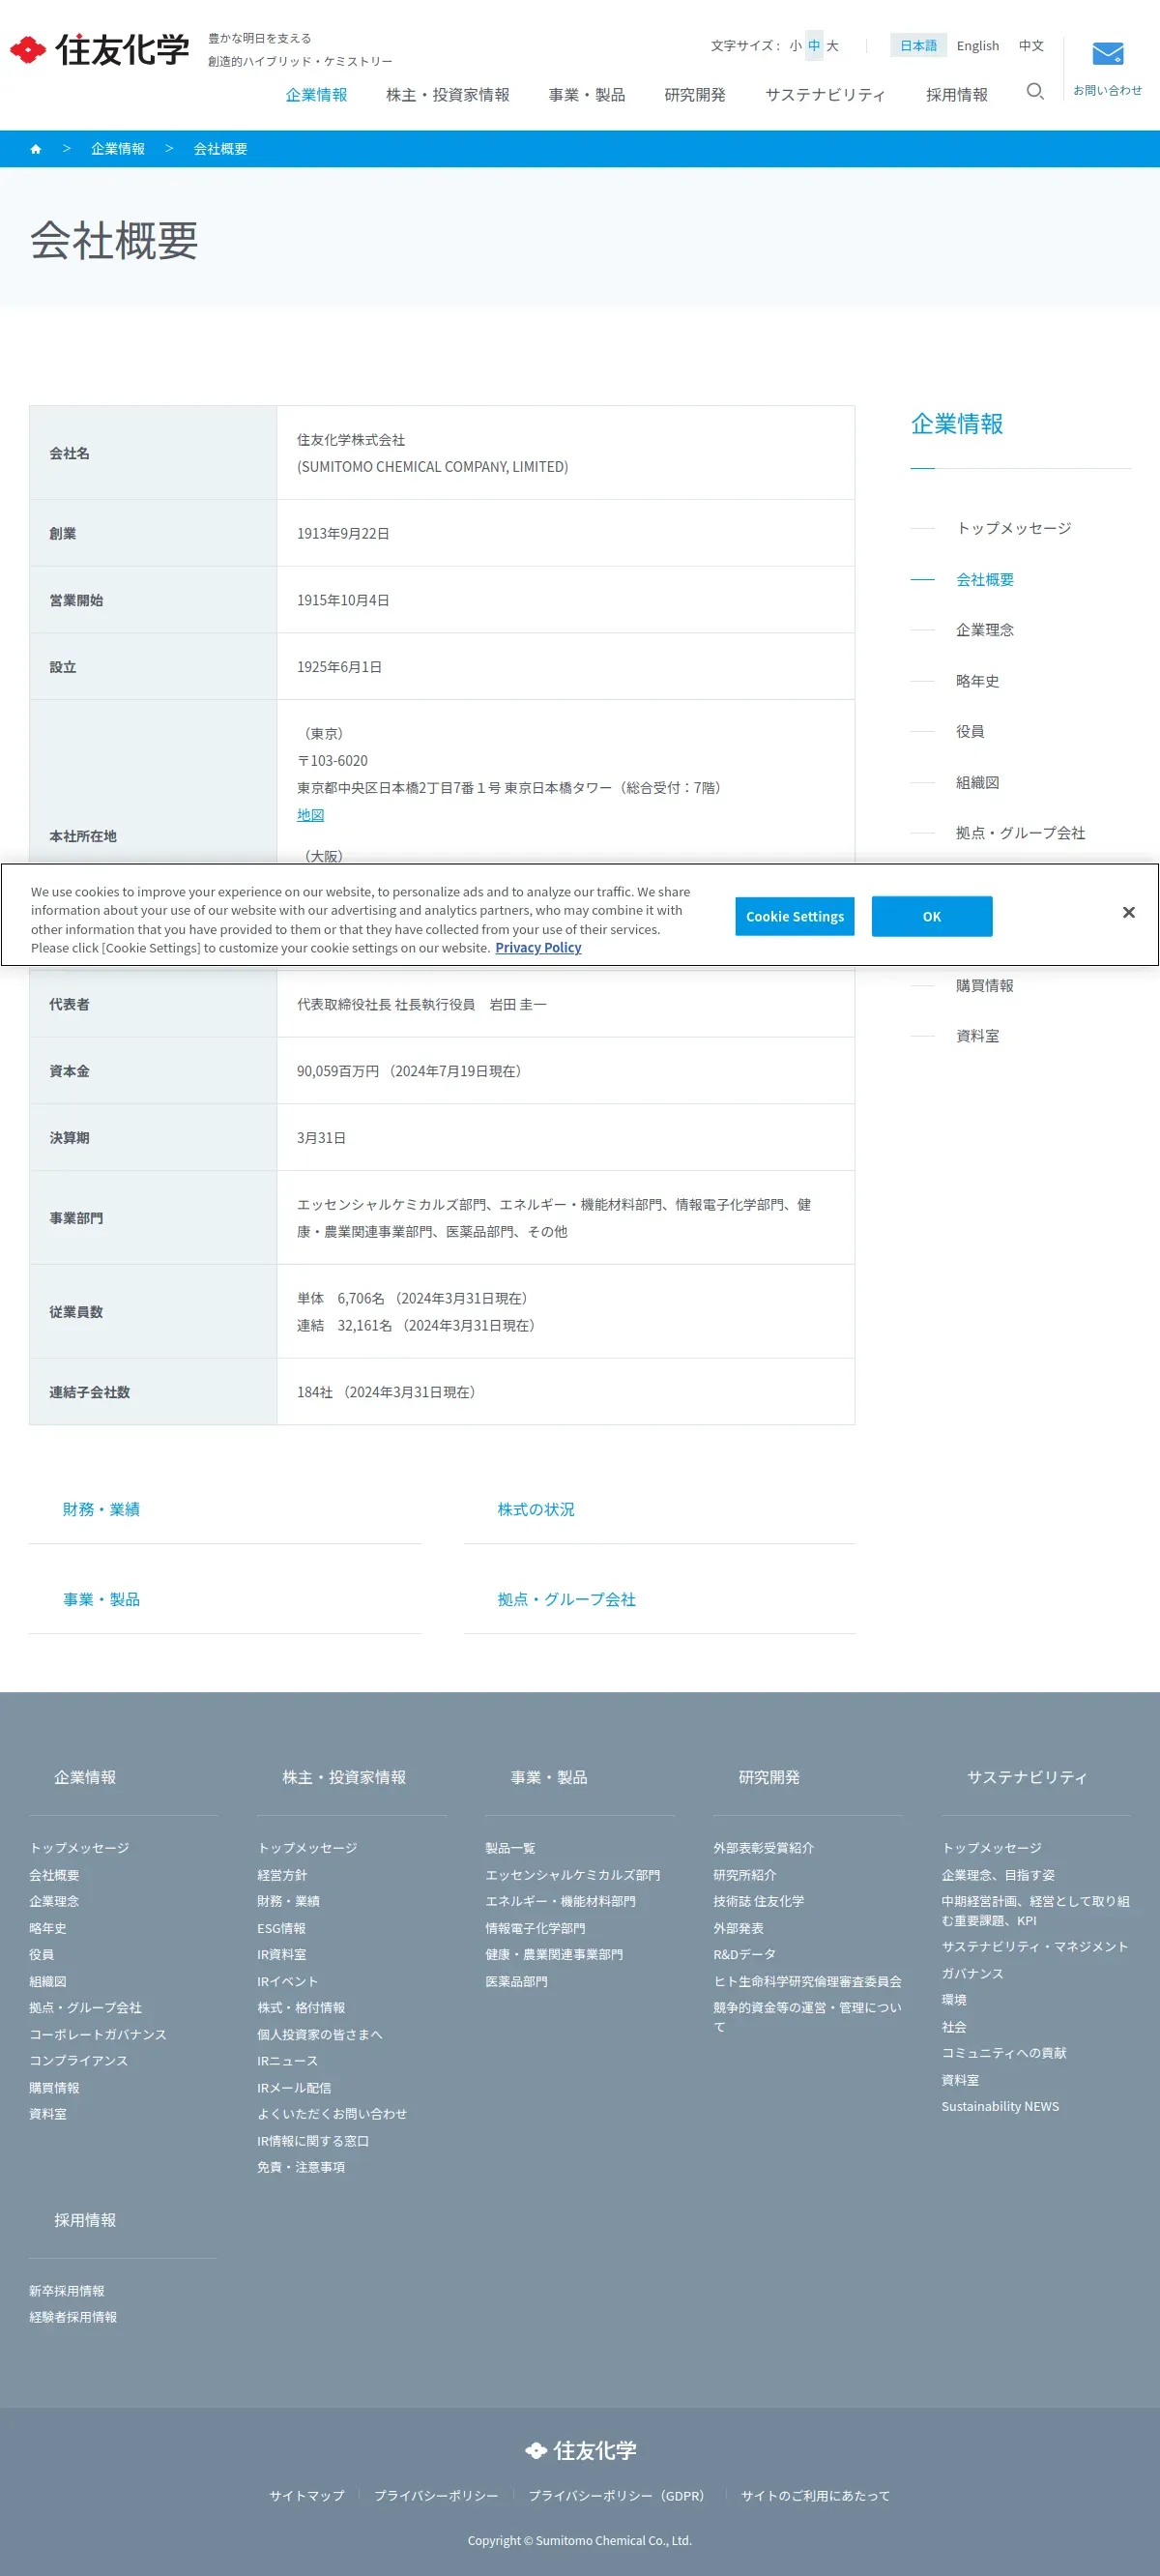Click the footer 住友化学 logo
1160x2576 pixels.
point(580,2450)
